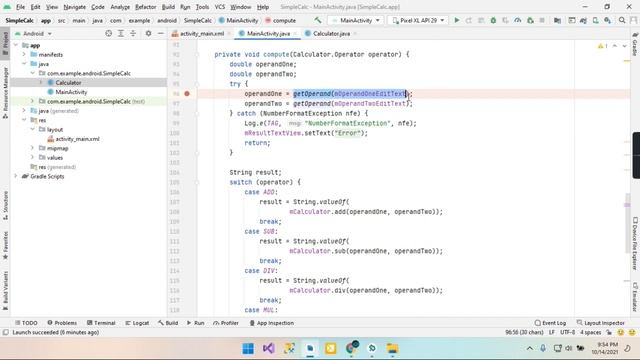Open the Pixel XL API 29 device dropdown
This screenshot has height=360, width=640.
418,20
